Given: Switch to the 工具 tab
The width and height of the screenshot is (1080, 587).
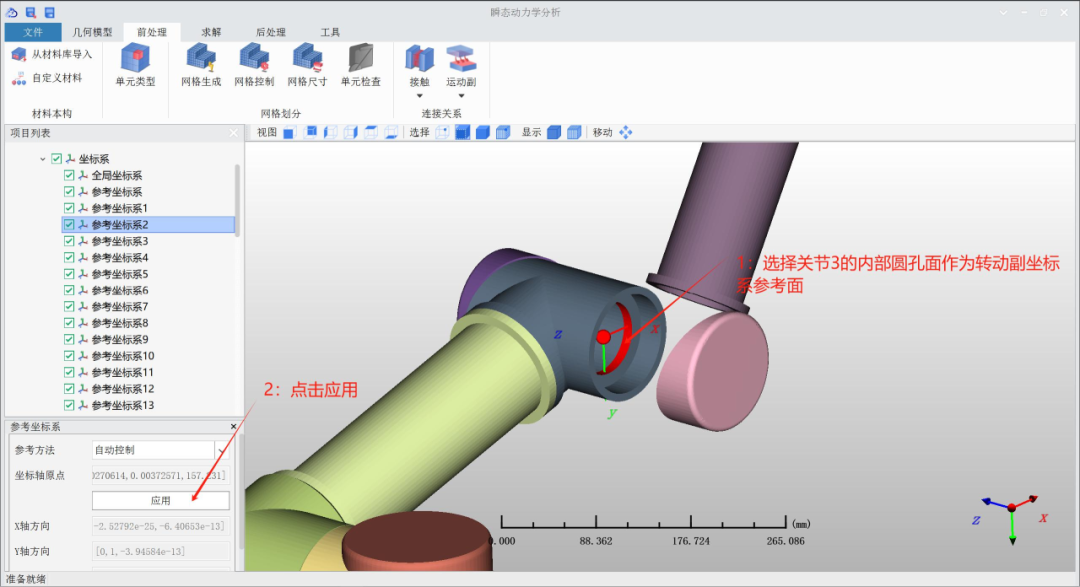Looking at the screenshot, I should pyautogui.click(x=331, y=32).
